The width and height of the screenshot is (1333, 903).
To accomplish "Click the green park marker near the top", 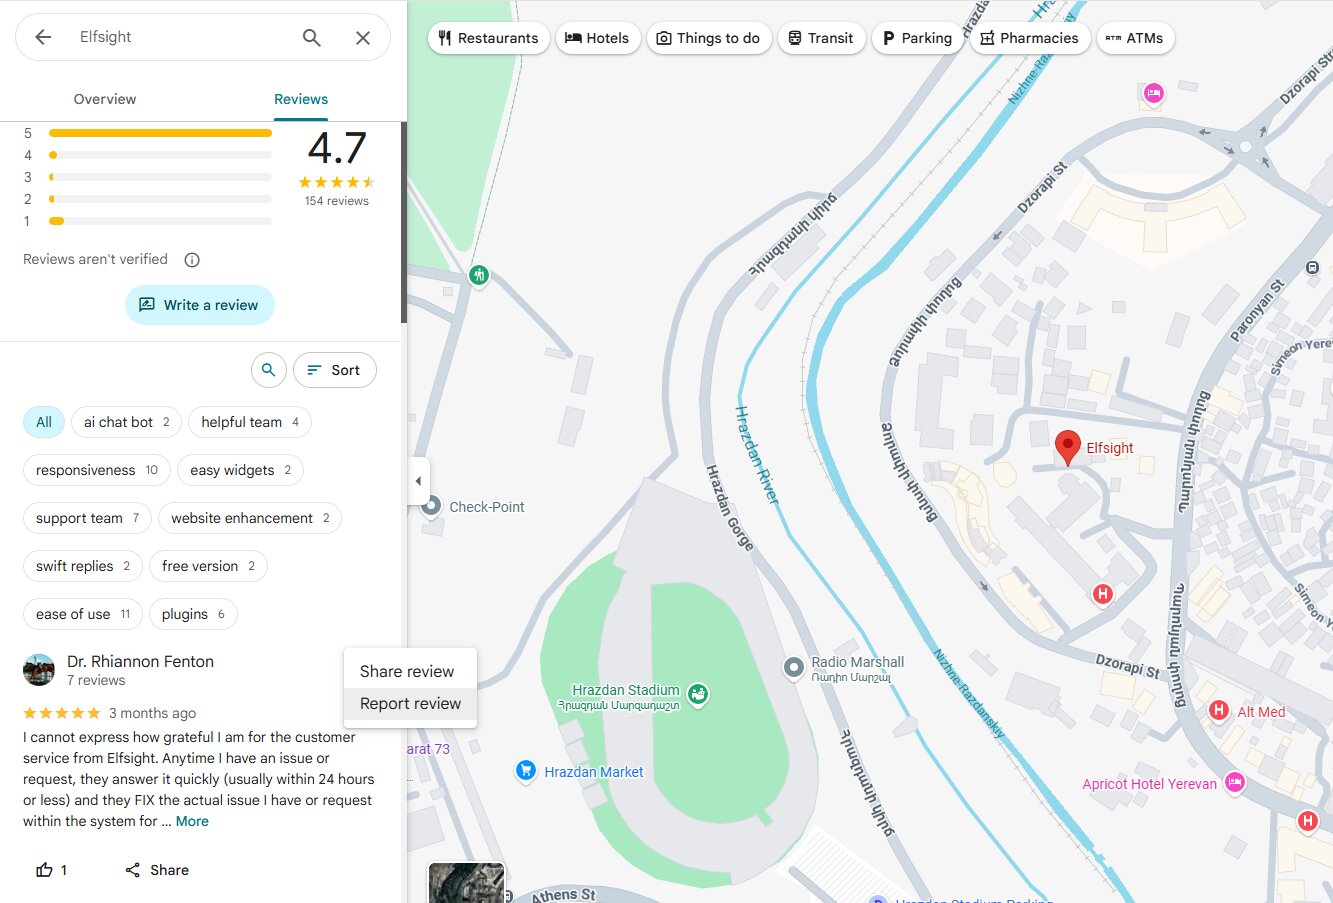I will click(479, 275).
